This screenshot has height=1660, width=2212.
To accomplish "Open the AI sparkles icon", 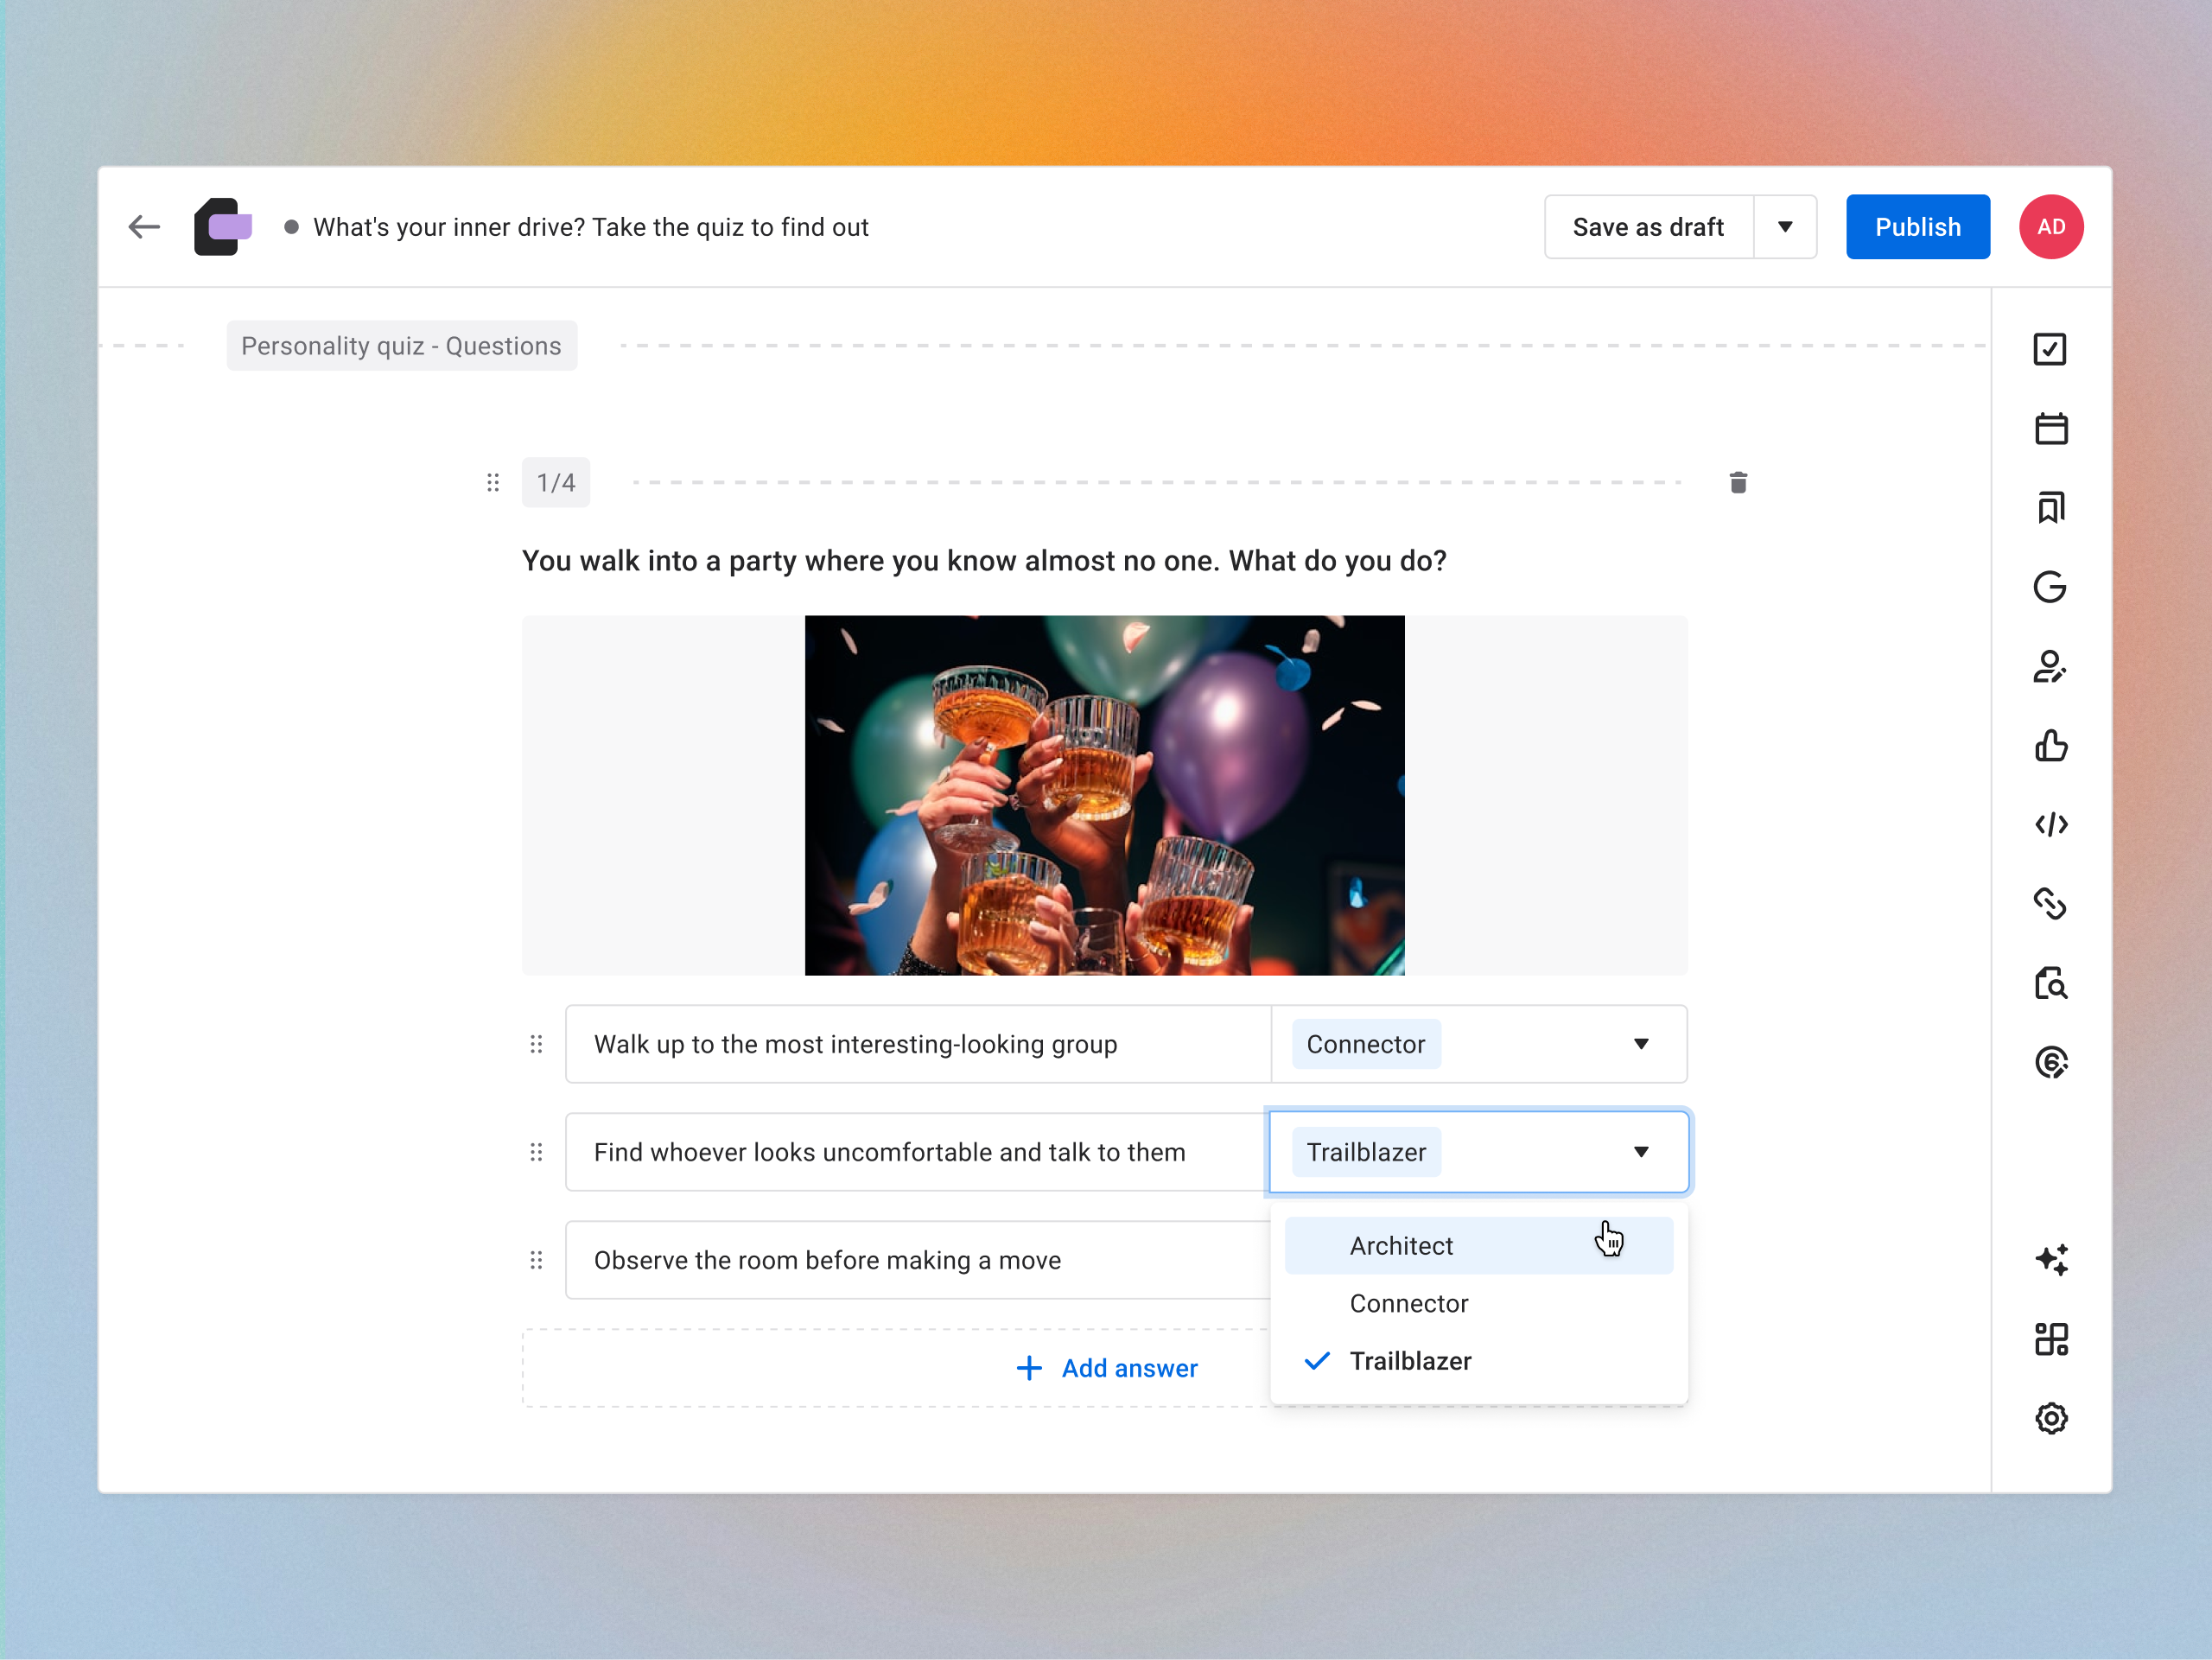I will pyautogui.click(x=2050, y=1259).
